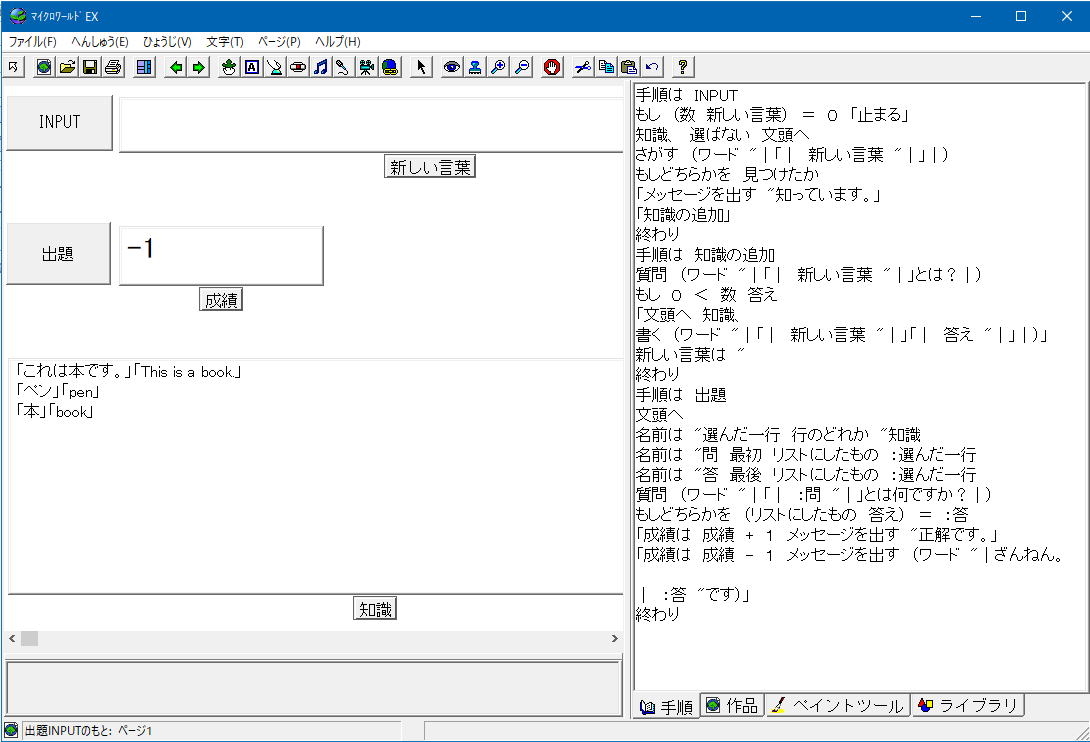Click the globe icon in the status bar
The width and height of the screenshot is (1090, 742).
(x=11, y=730)
